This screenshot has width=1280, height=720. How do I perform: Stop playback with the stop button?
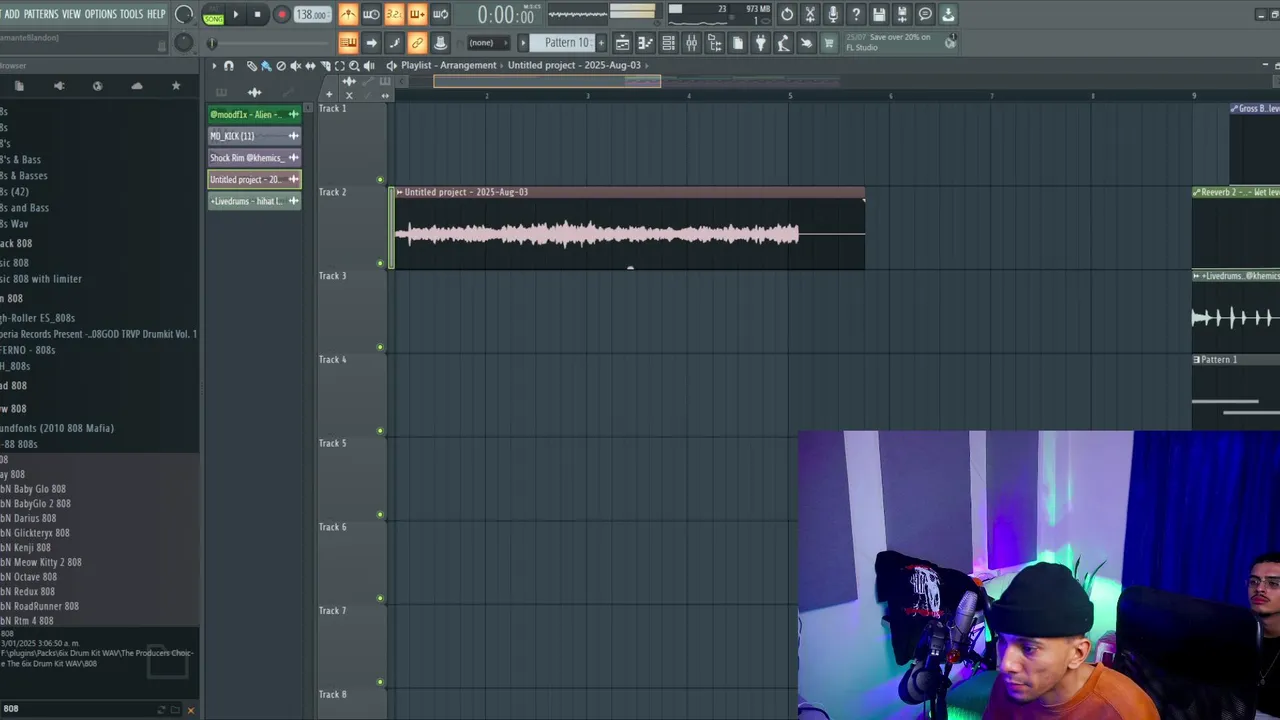click(258, 15)
